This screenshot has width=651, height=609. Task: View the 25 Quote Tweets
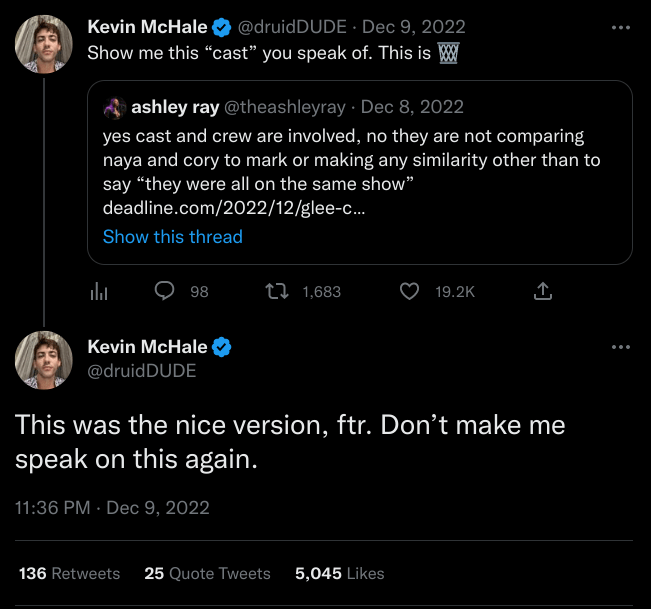click(207, 573)
